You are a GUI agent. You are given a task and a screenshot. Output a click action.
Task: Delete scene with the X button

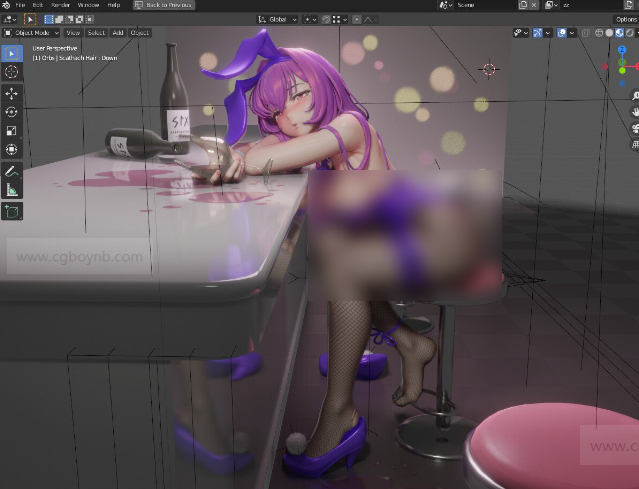pyautogui.click(x=534, y=5)
